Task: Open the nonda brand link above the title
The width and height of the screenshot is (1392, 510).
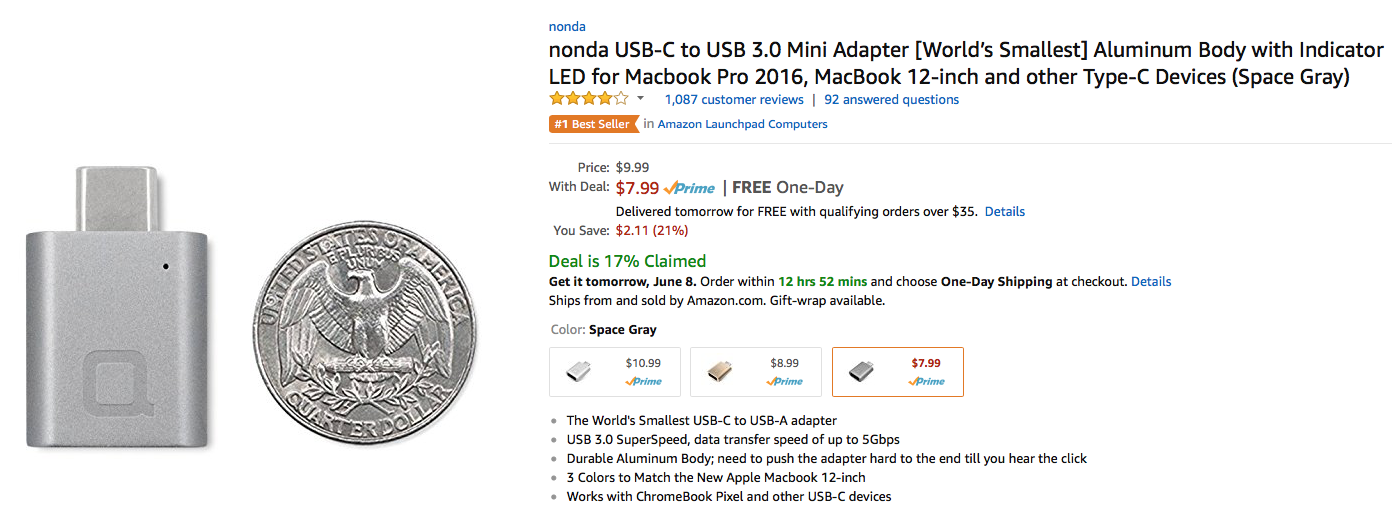Action: tap(567, 27)
